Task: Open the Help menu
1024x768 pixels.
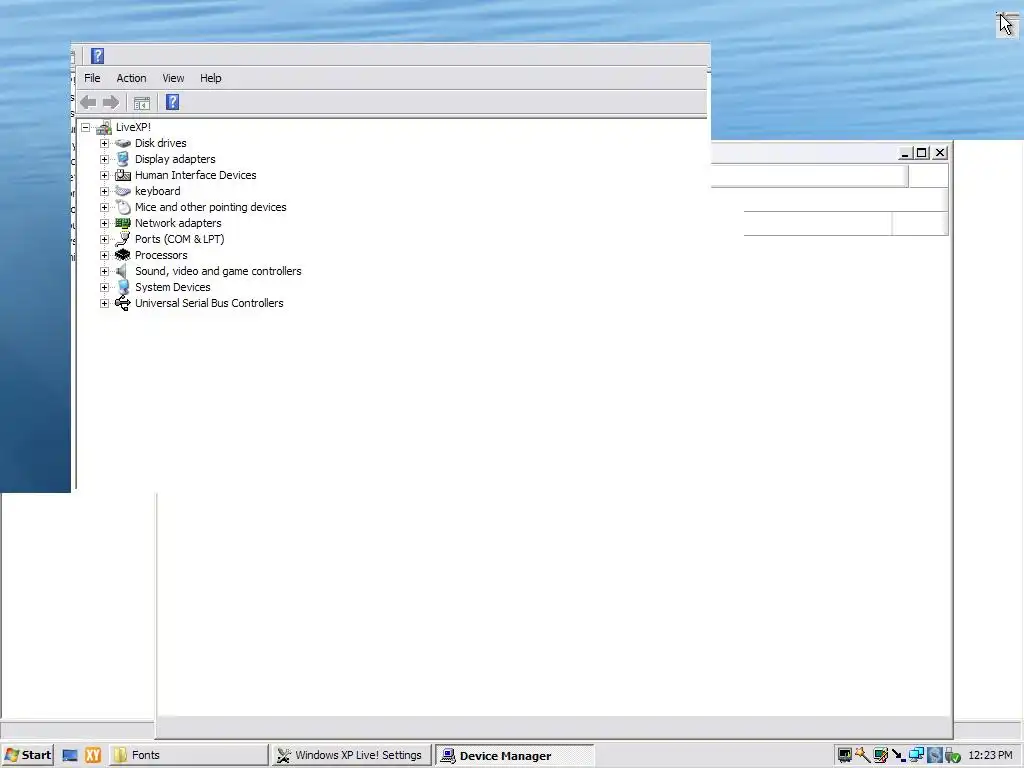Action: [x=210, y=78]
